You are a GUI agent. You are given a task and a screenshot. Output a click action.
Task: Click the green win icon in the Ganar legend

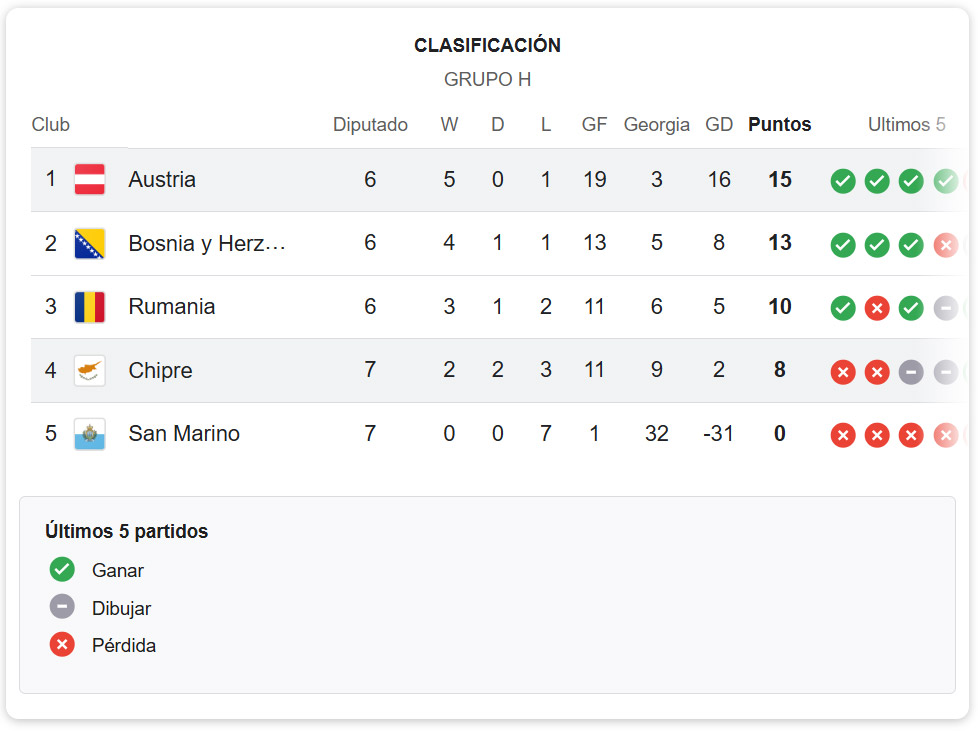[61, 570]
